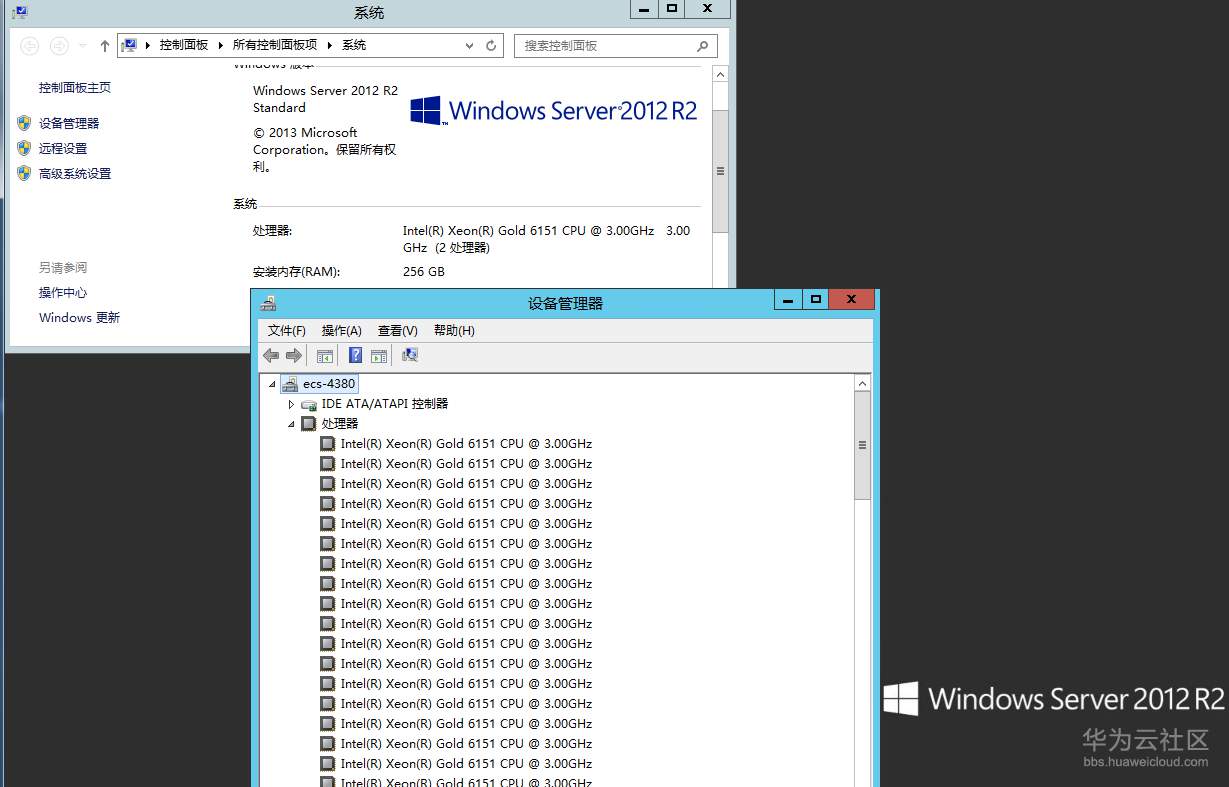
Task: Click Back arrow in Device Manager toolbar
Action: (x=271, y=355)
